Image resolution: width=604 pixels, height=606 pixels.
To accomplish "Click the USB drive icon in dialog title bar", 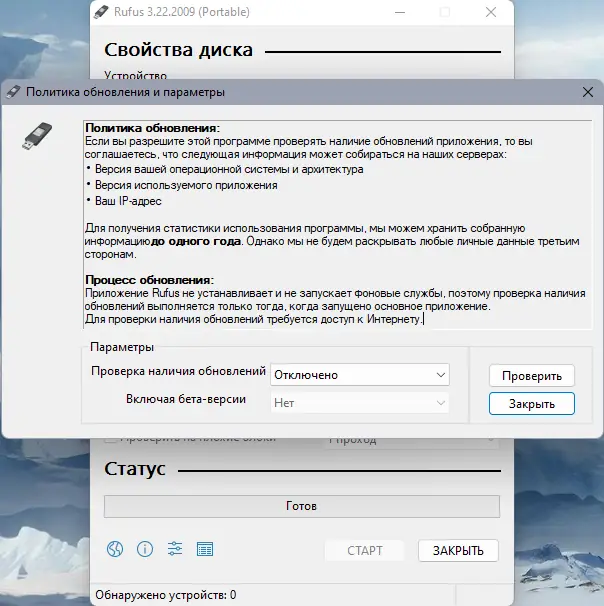I will (13, 92).
